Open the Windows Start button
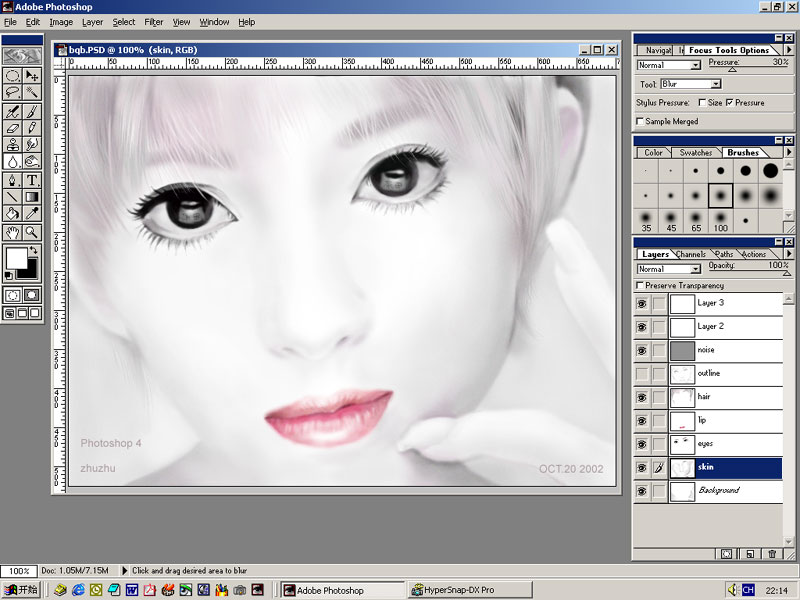The height and width of the screenshot is (600, 800). click(x=20, y=590)
